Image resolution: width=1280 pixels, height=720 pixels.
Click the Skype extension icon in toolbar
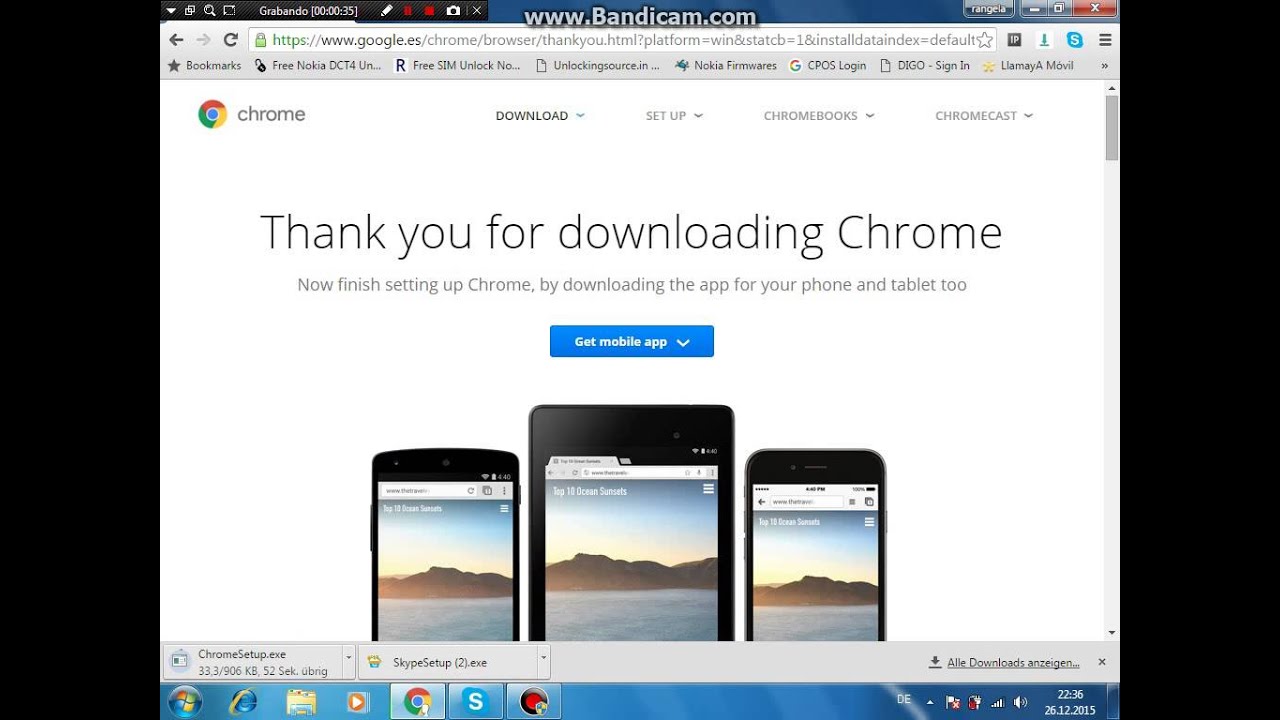pyautogui.click(x=1075, y=40)
